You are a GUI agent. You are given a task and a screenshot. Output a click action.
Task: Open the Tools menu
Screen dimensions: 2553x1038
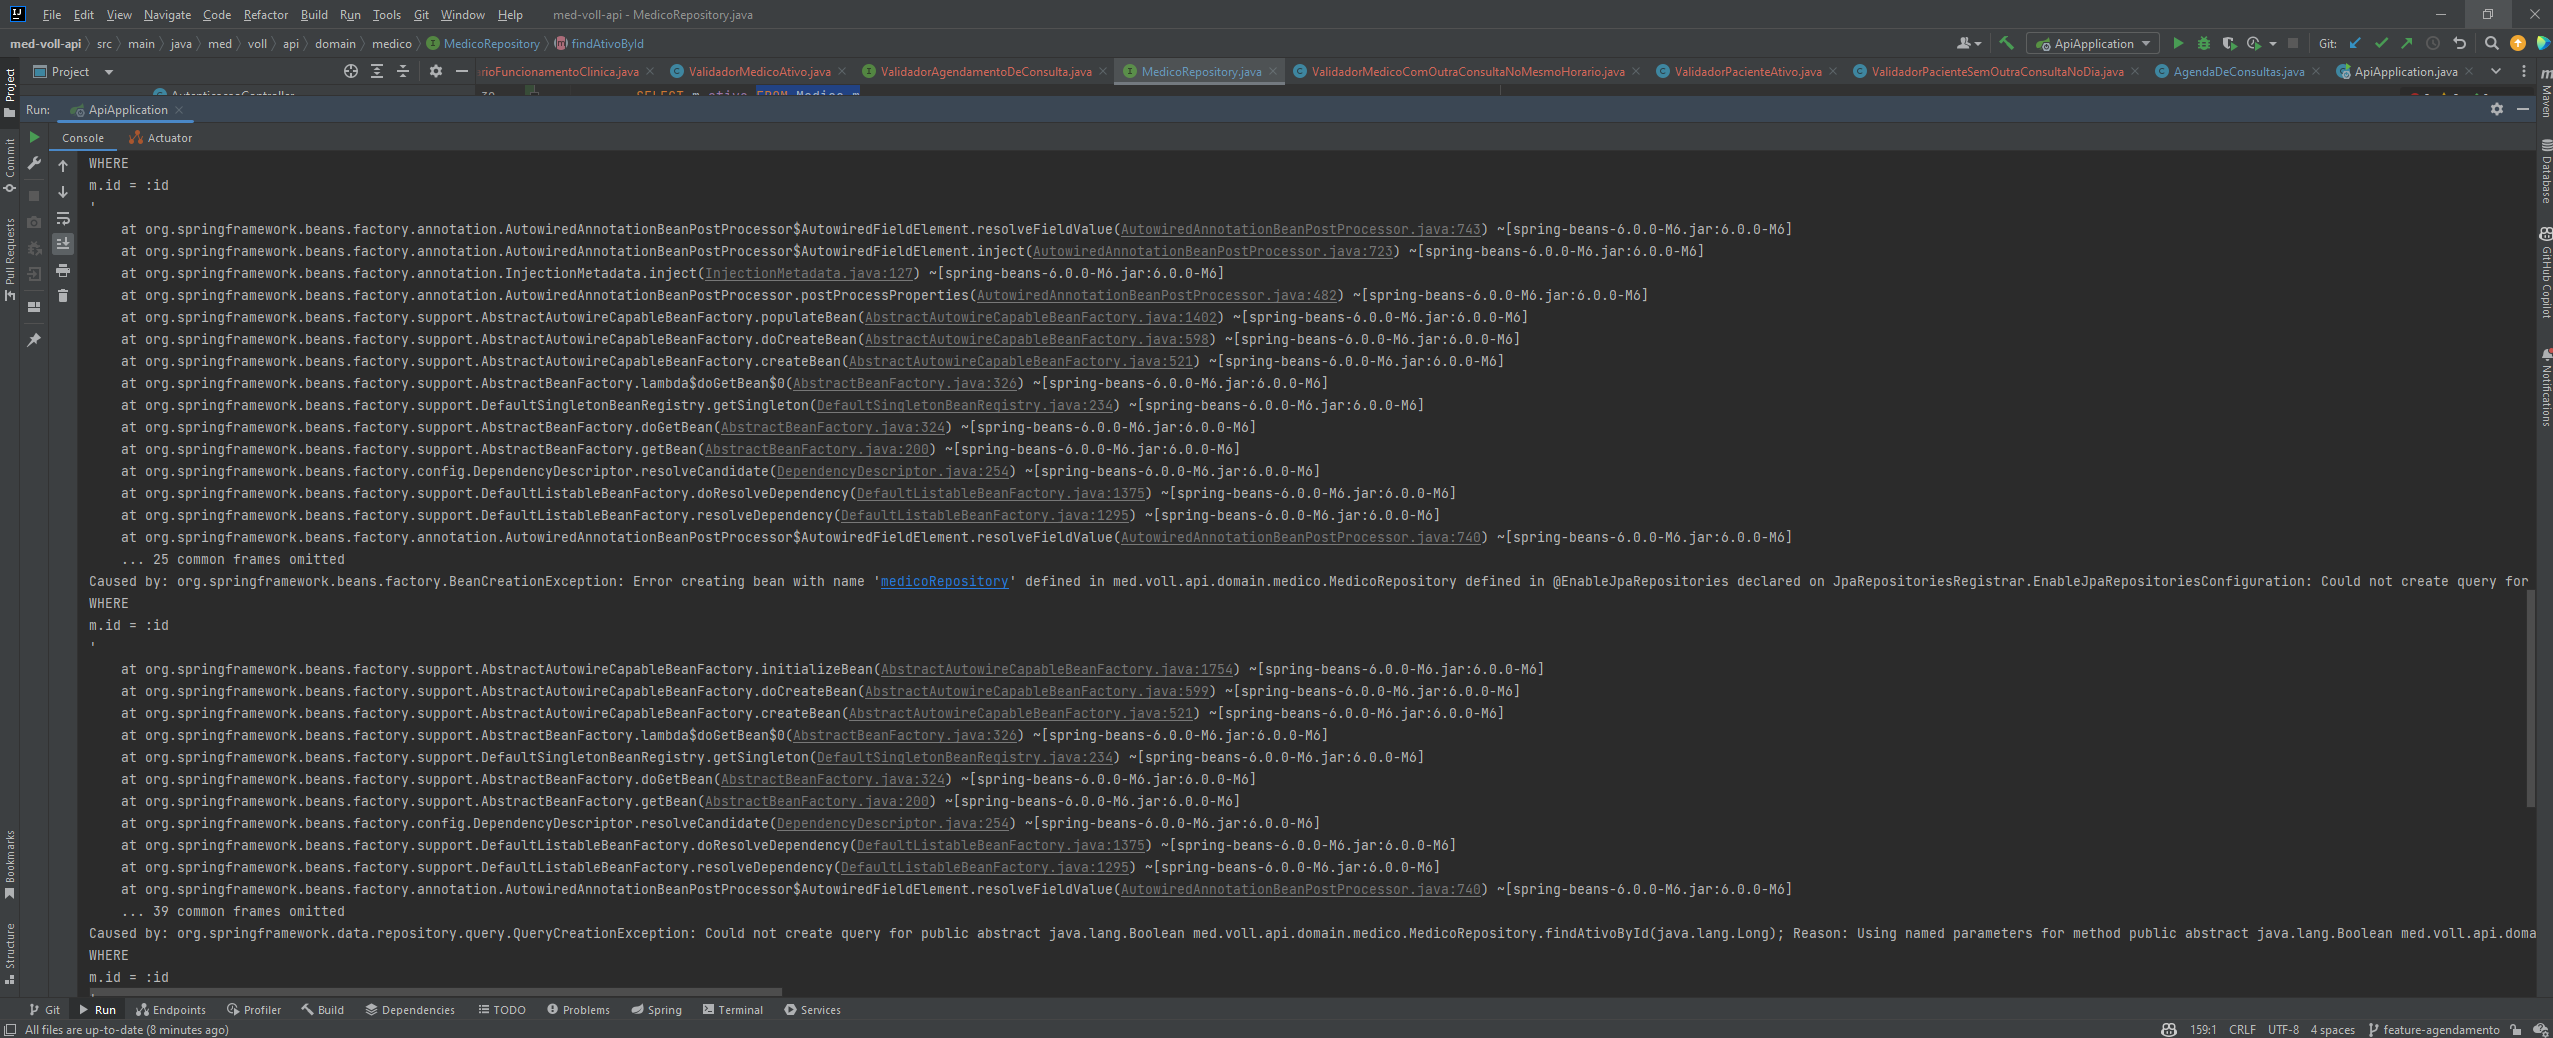pos(386,15)
